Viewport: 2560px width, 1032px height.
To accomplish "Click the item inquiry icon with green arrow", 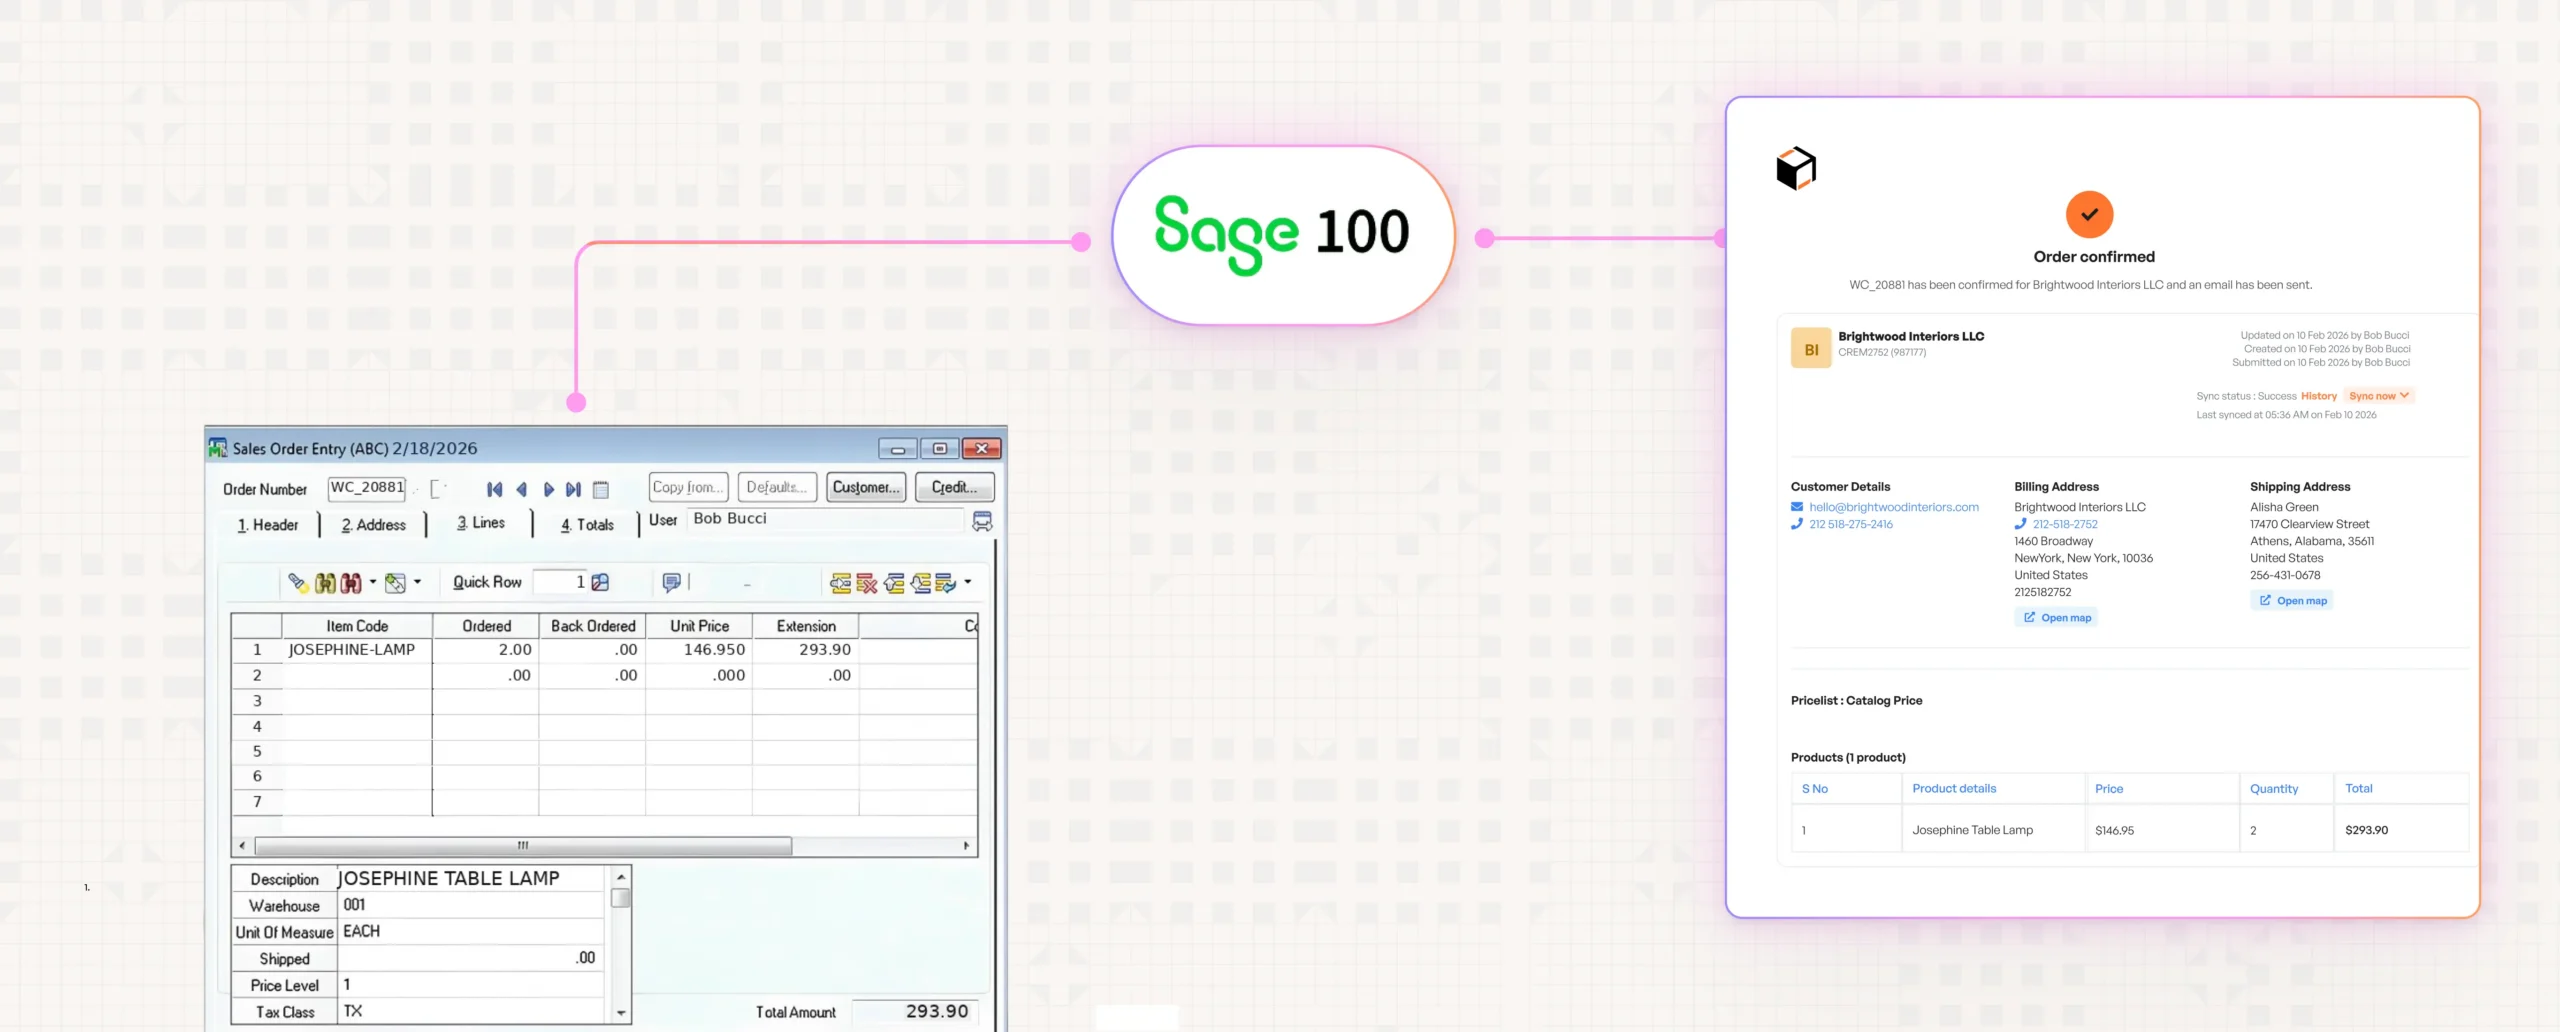I will [396, 582].
